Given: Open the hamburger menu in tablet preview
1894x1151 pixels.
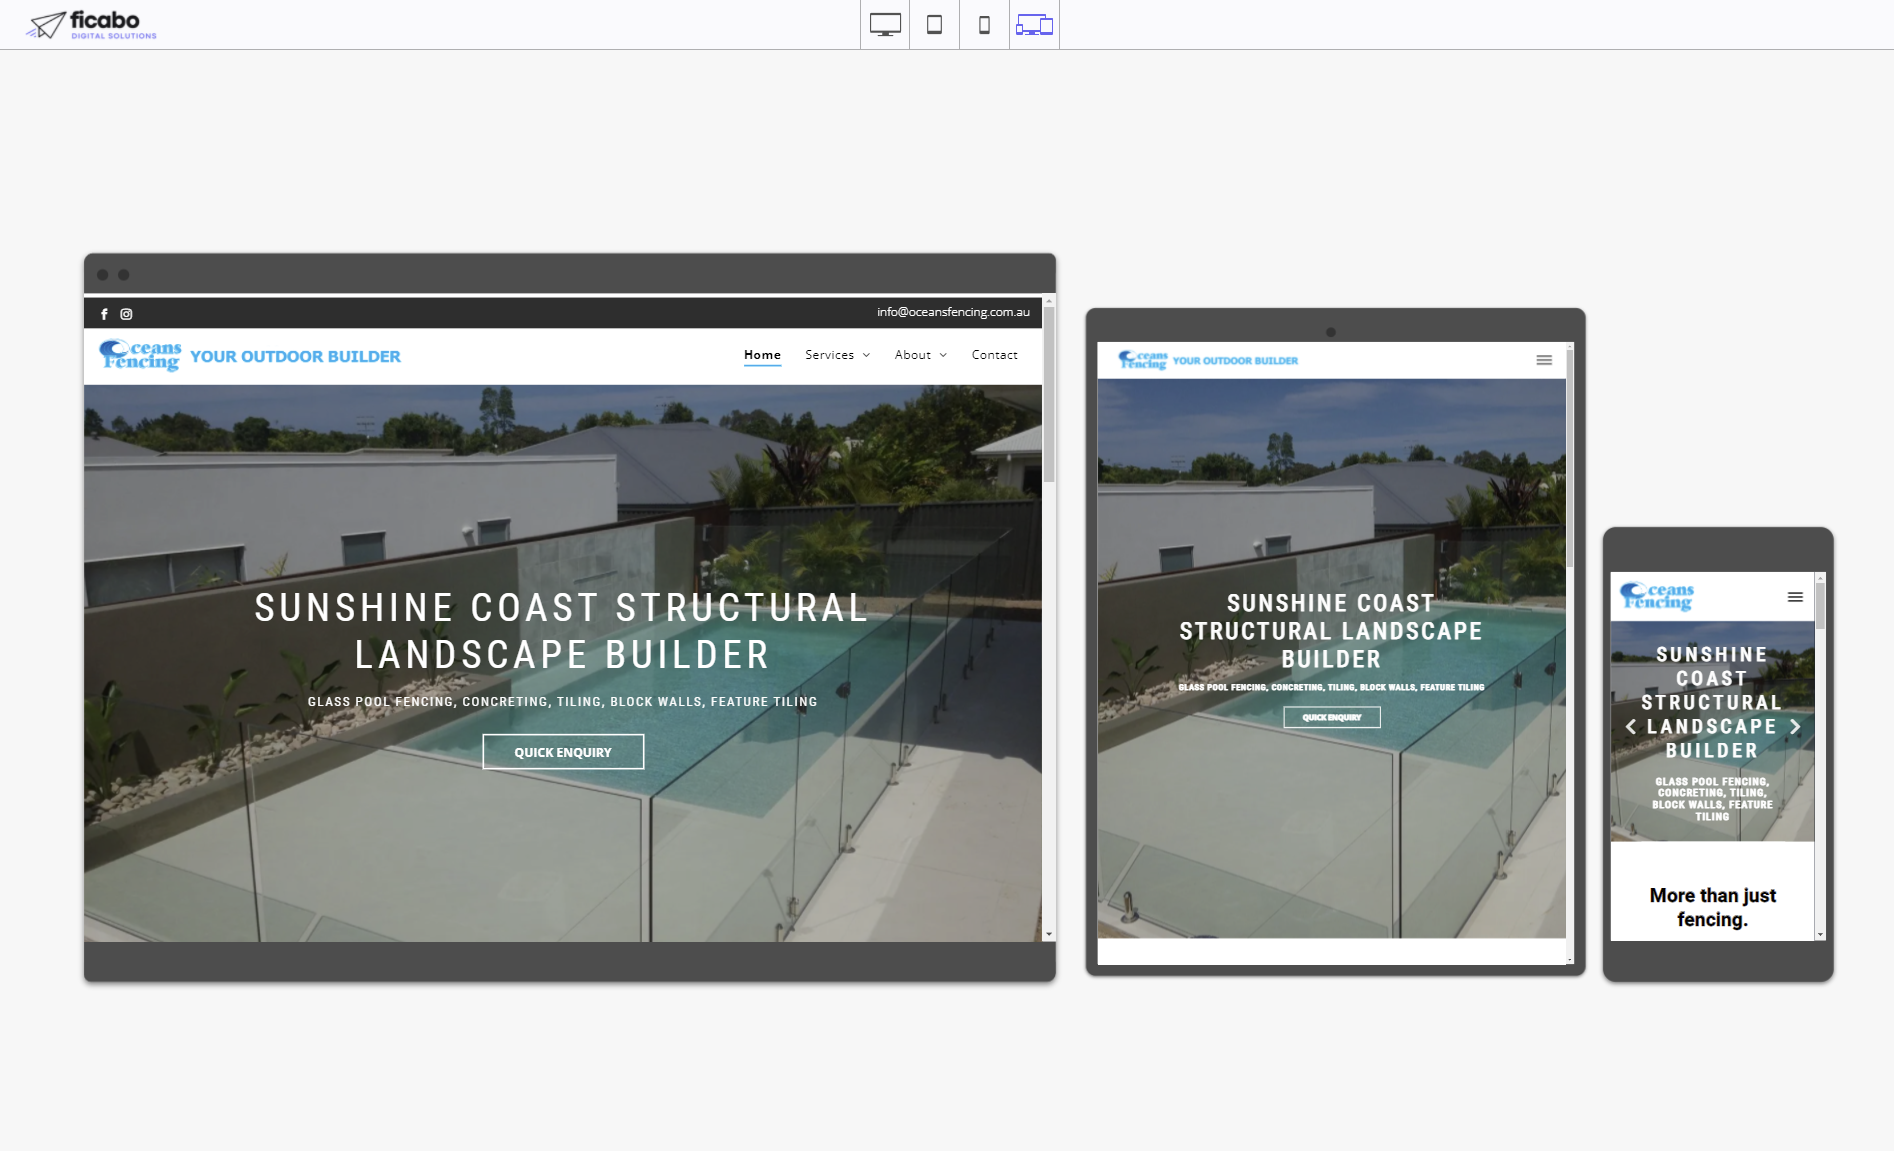Looking at the screenshot, I should point(1544,360).
